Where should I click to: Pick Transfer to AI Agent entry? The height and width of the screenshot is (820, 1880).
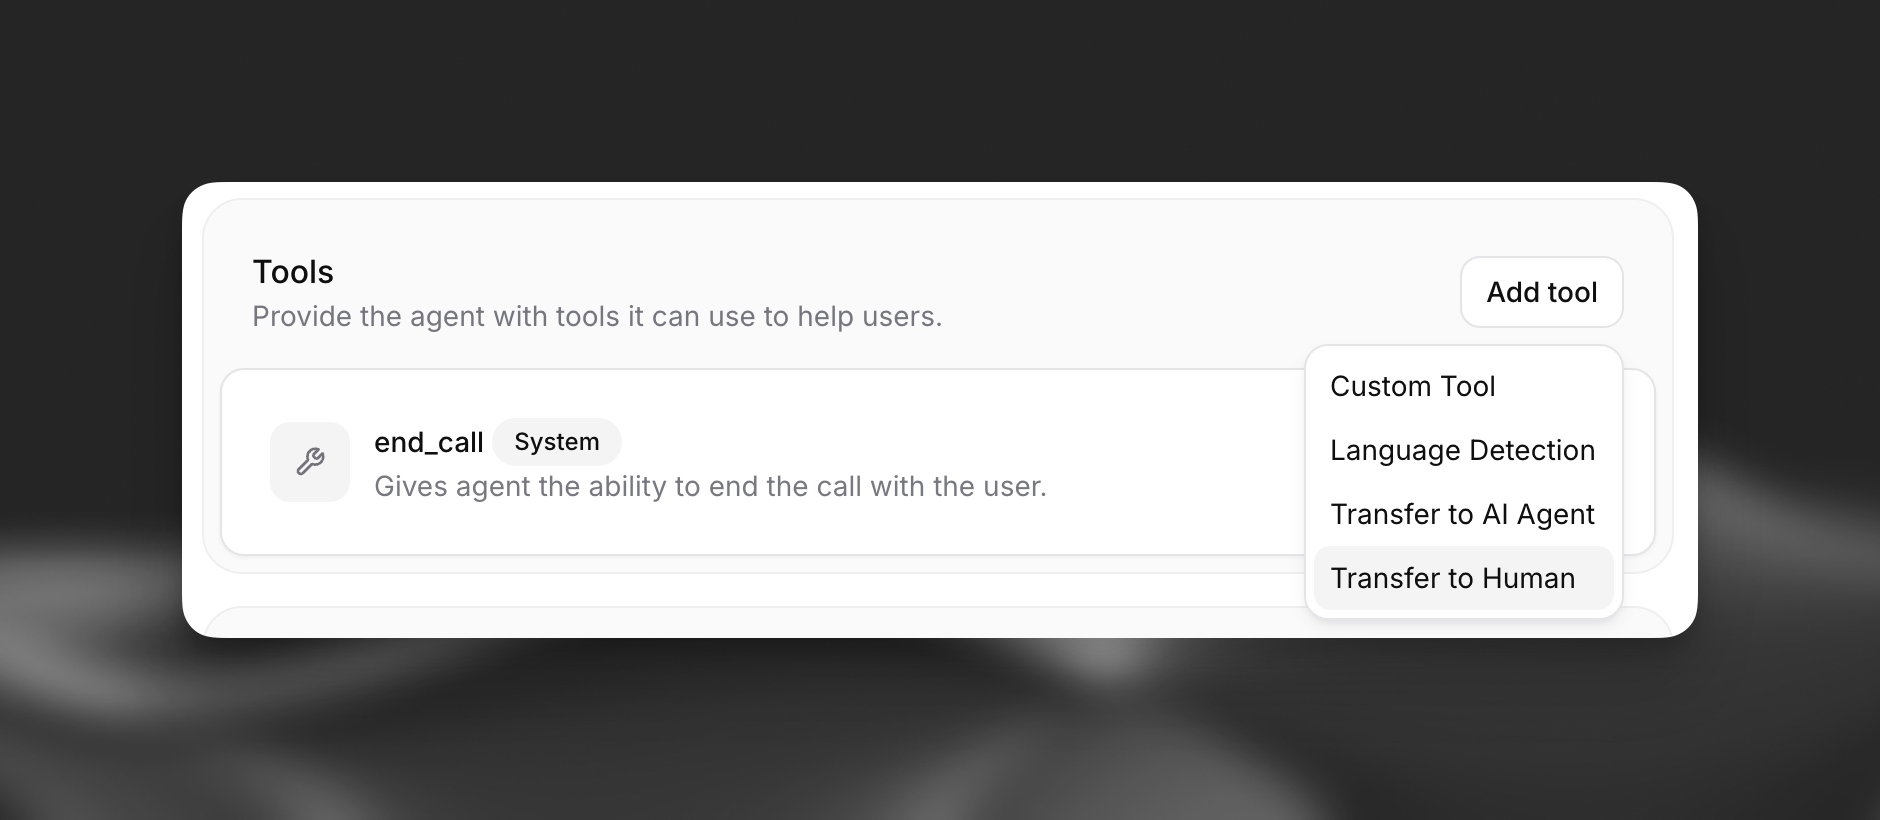1462,514
